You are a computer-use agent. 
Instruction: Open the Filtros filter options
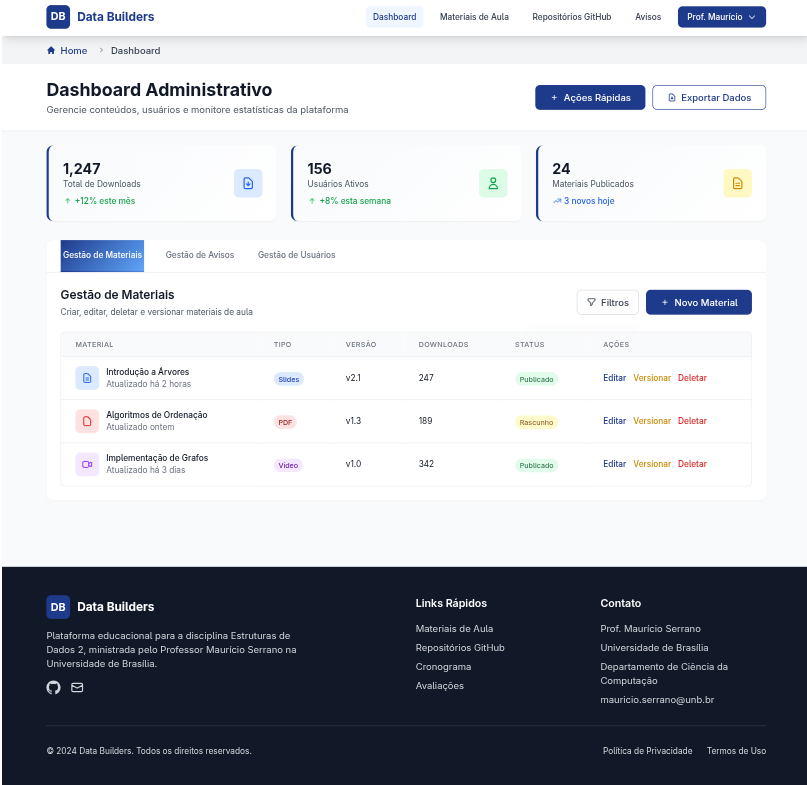[607, 302]
